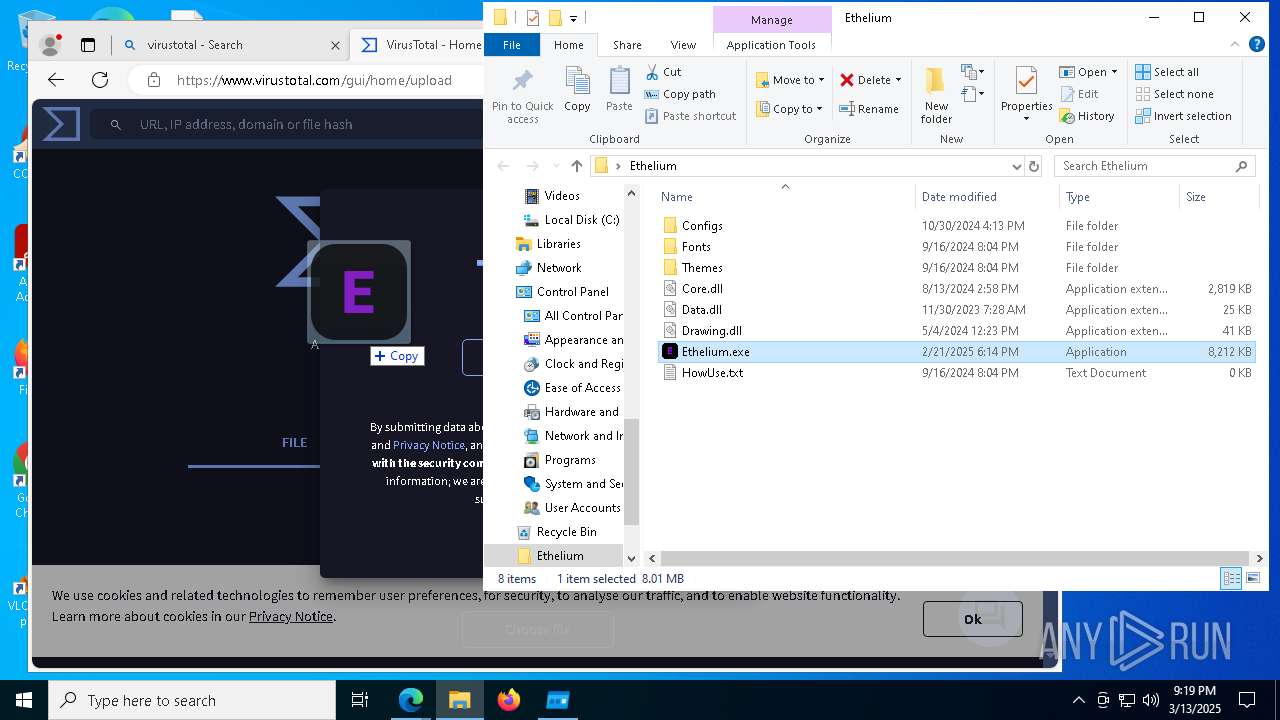Sort files by Name column

(677, 197)
